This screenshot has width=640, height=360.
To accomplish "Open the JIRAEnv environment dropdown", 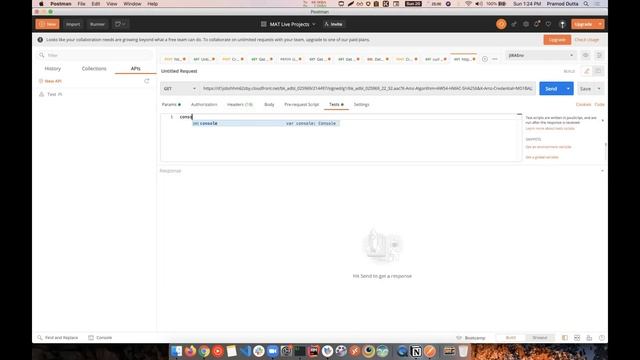I will click(541, 55).
